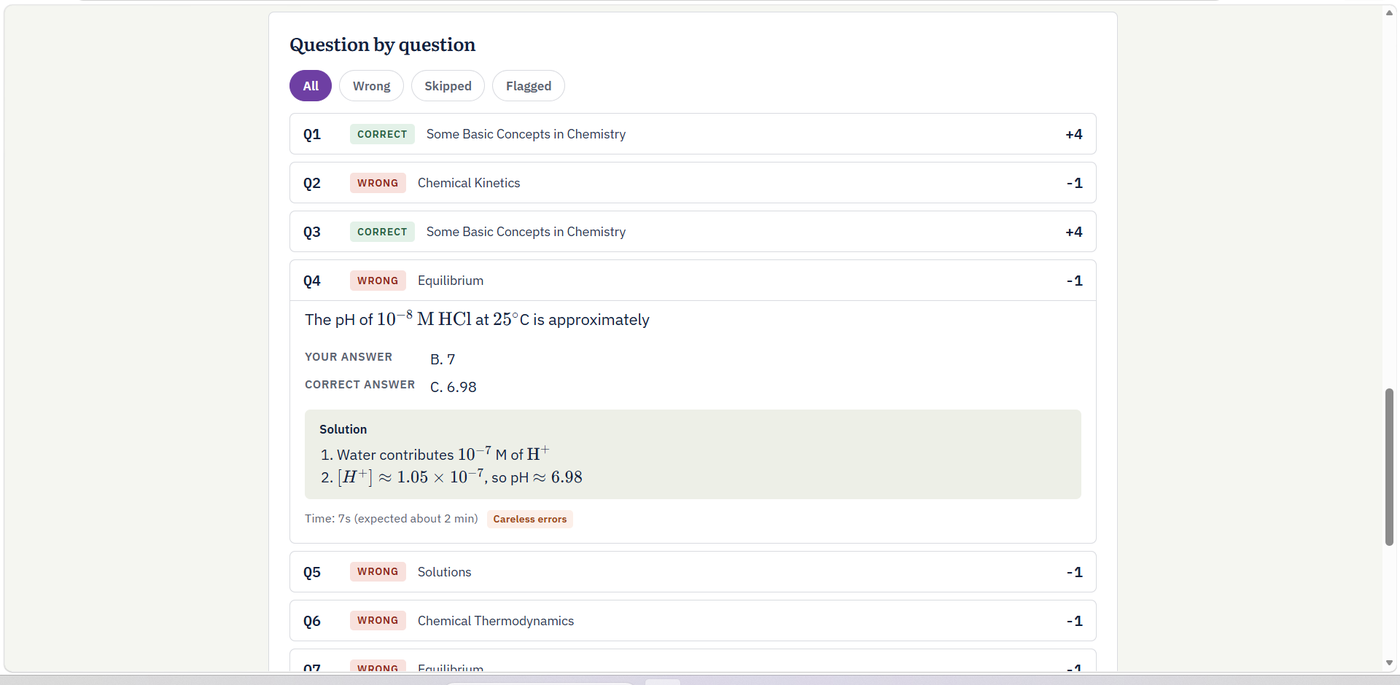Screen dimensions: 1400x685
Task: Click the WRONG badge on Q2
Action: (x=378, y=183)
